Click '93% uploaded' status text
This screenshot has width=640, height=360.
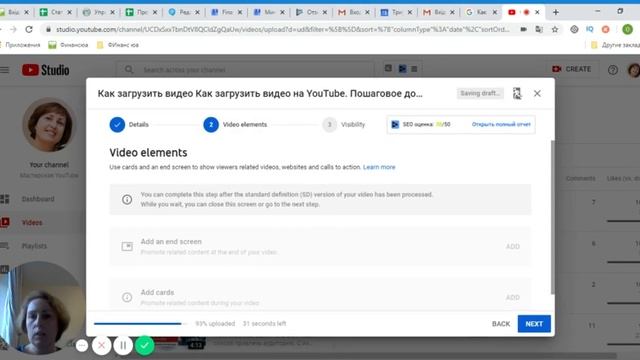point(215,324)
